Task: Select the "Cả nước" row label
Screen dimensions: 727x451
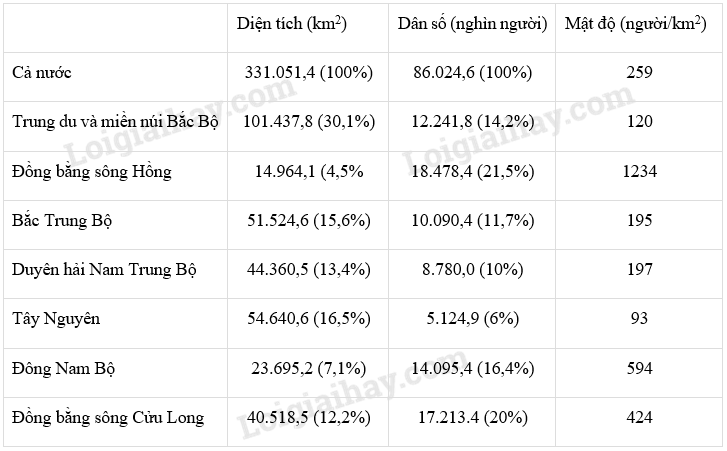Action: tap(42, 73)
